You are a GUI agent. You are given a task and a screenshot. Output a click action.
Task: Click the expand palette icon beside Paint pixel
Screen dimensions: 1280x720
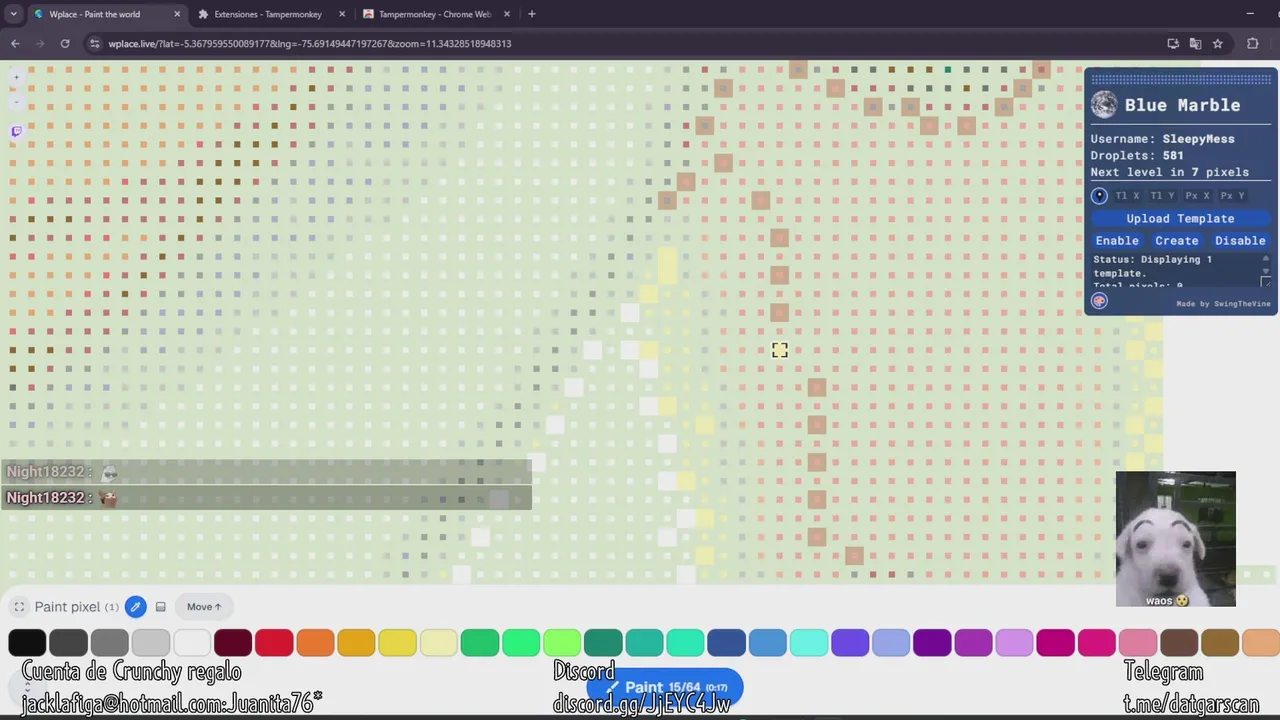coord(19,607)
